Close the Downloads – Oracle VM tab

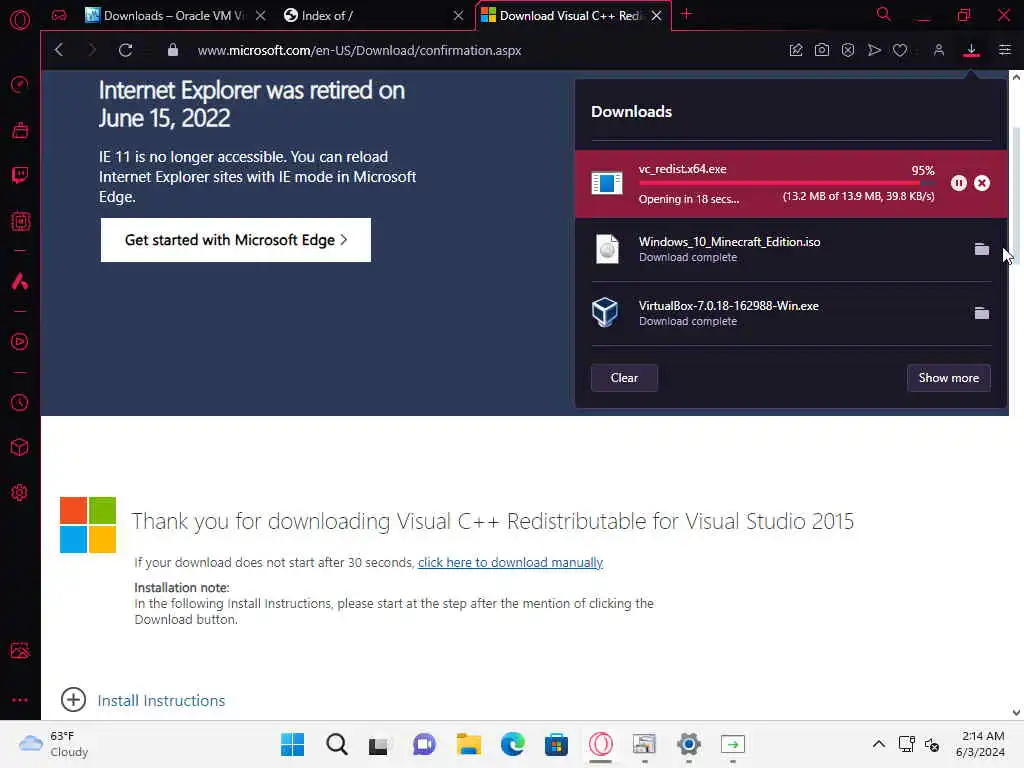(261, 16)
